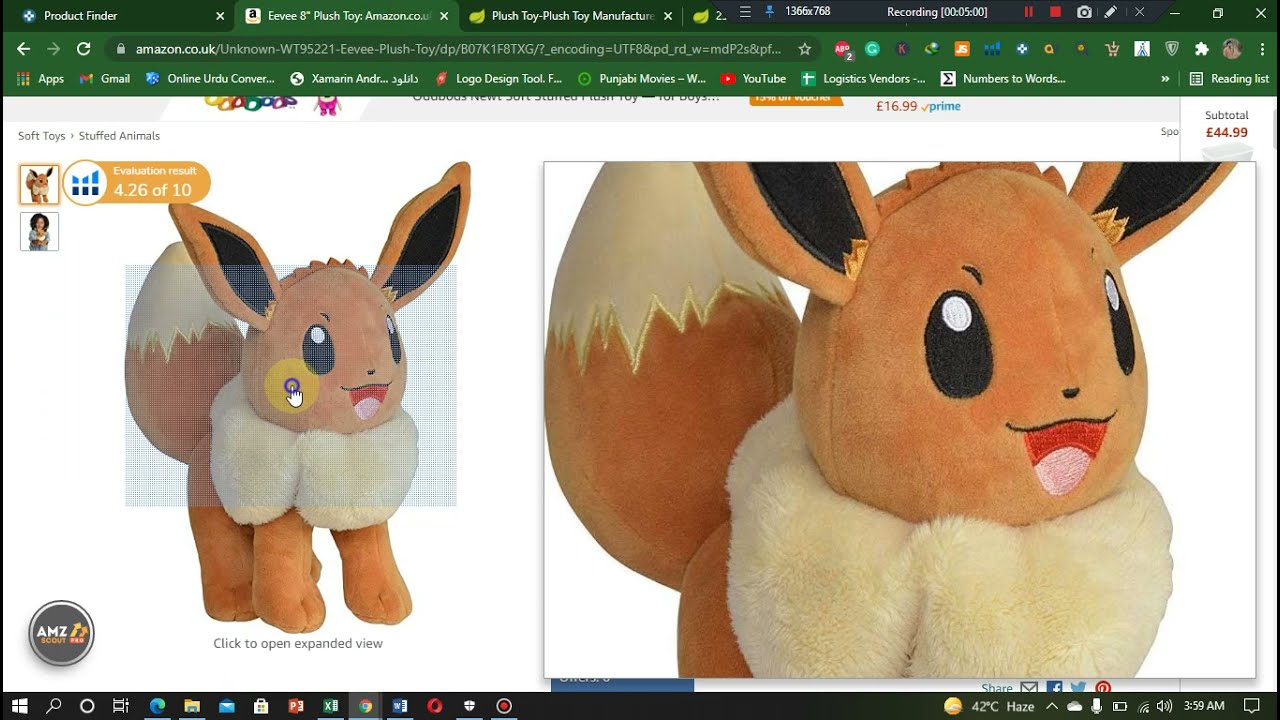
Task: Open the blue bar-chart AMZScout extension icon
Action: click(992, 49)
